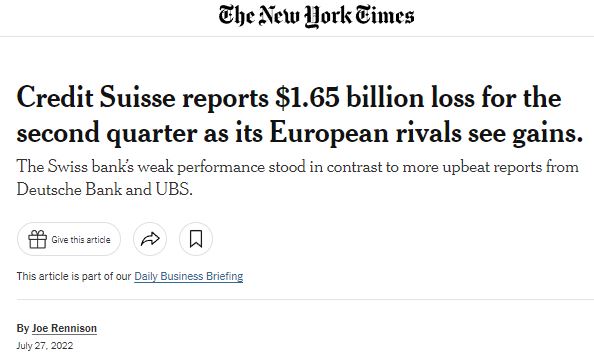Image resolution: width=594 pixels, height=363 pixels.
Task: Click "Swiss bank's weak performance" in summary
Action: [156, 167]
